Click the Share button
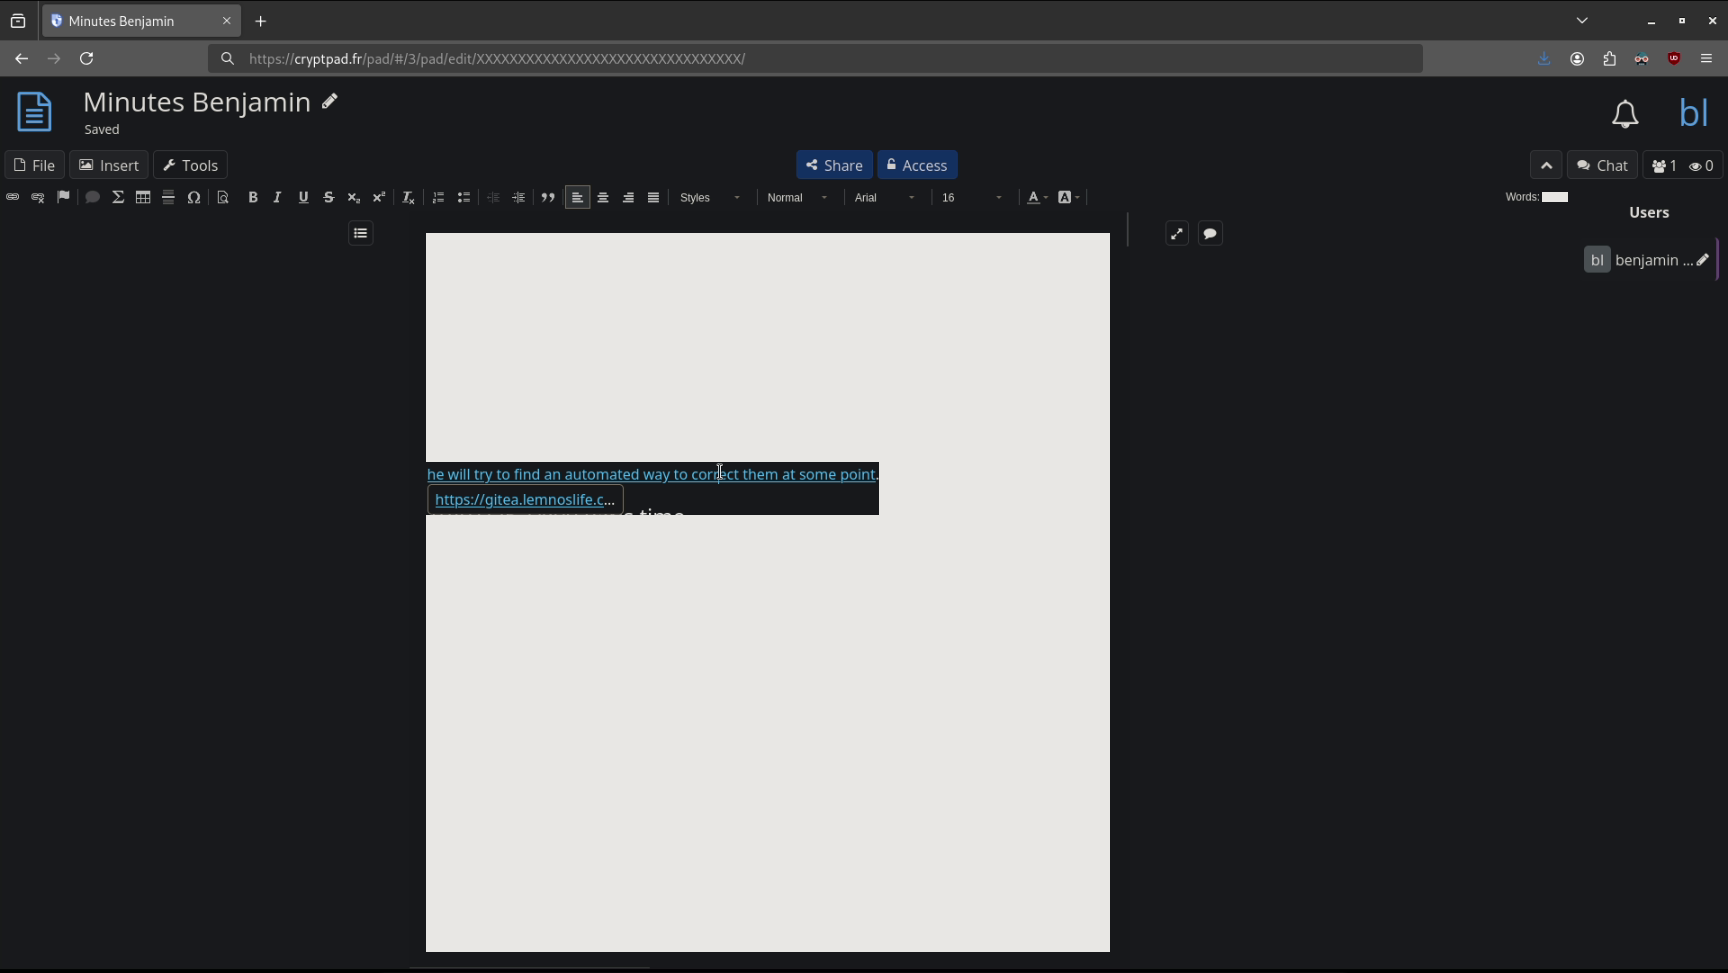The width and height of the screenshot is (1728, 973). 834,165
